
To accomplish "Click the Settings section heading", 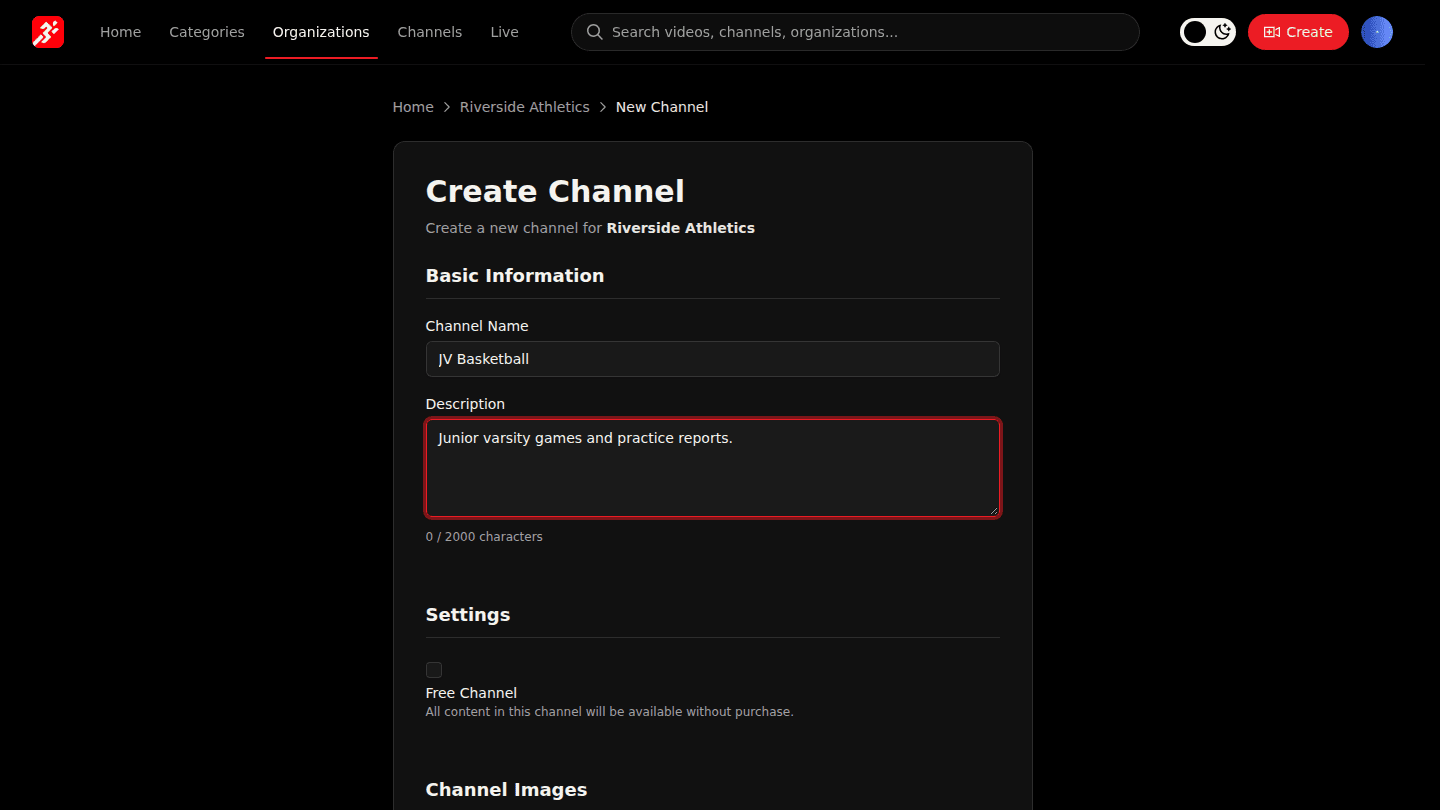I will click(468, 615).
